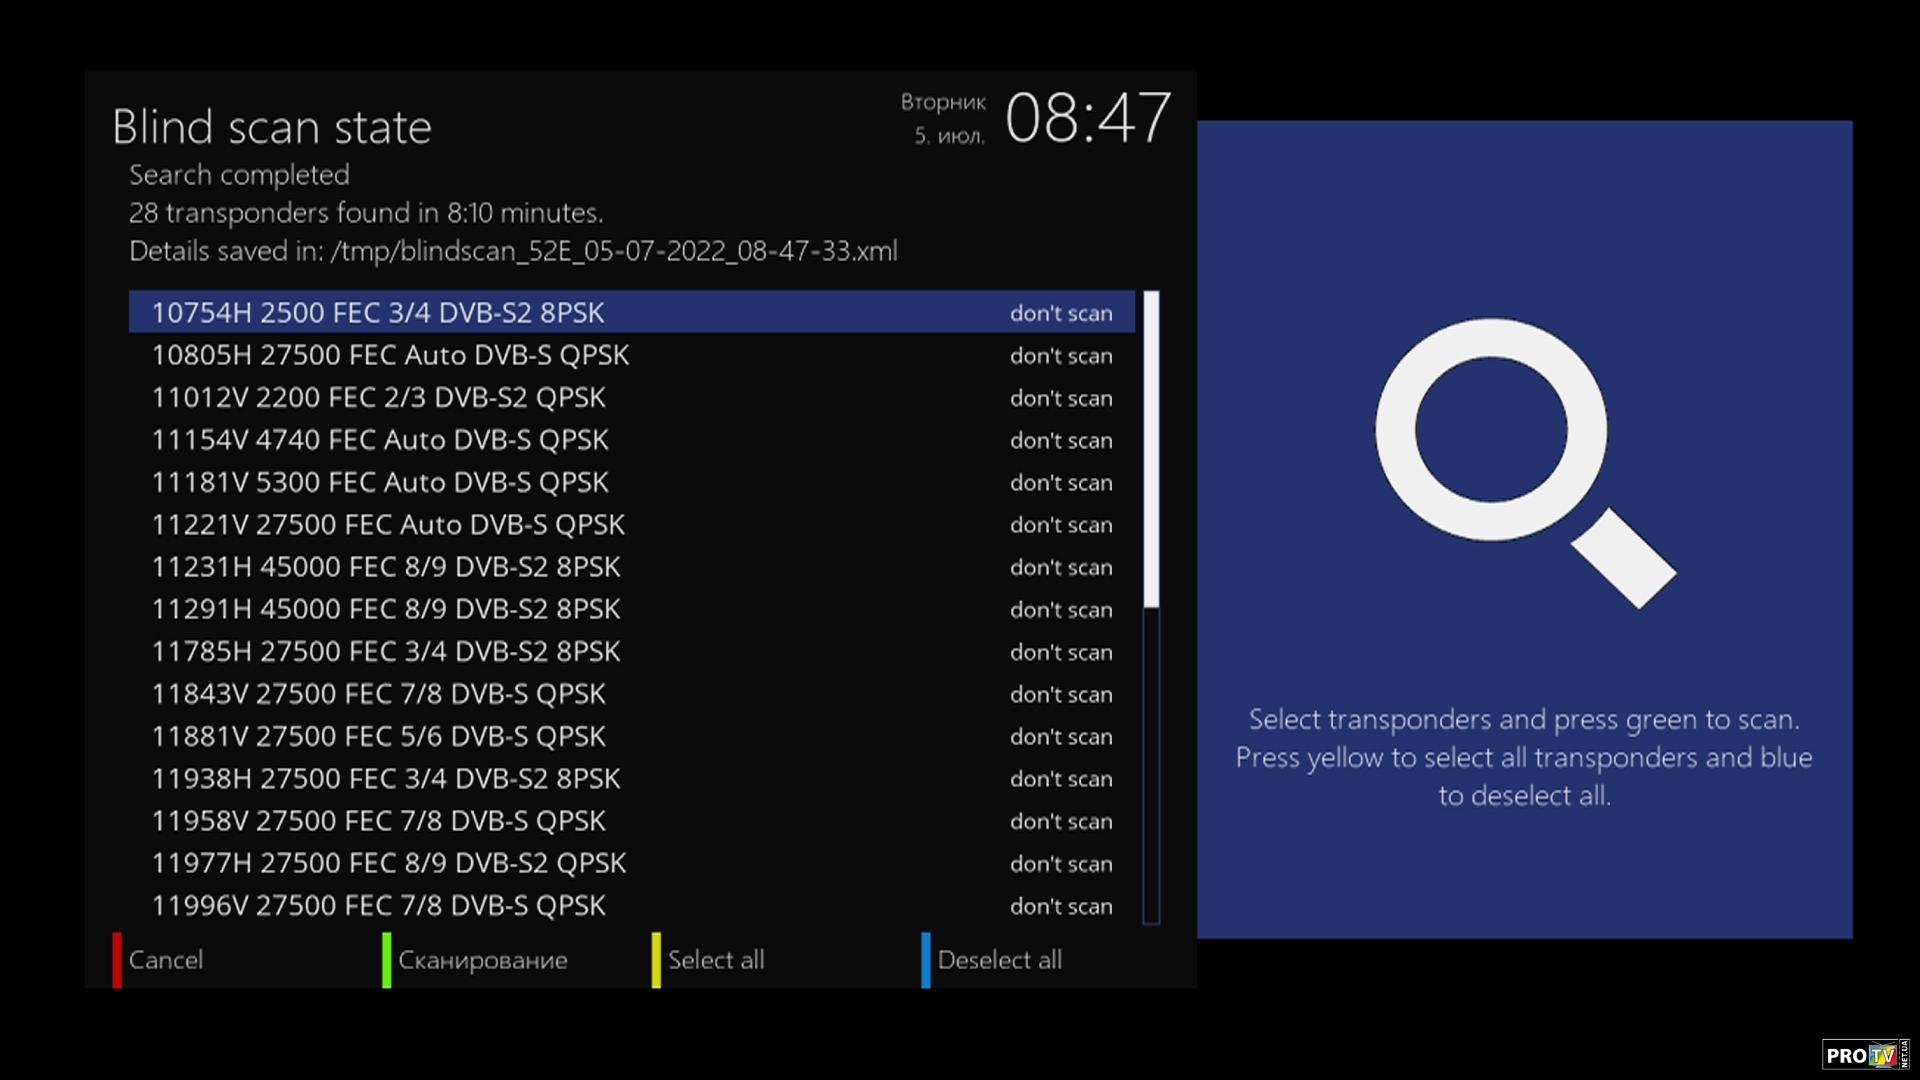Toggle scan state of 11938H 27500 transponder

[x=1061, y=779]
